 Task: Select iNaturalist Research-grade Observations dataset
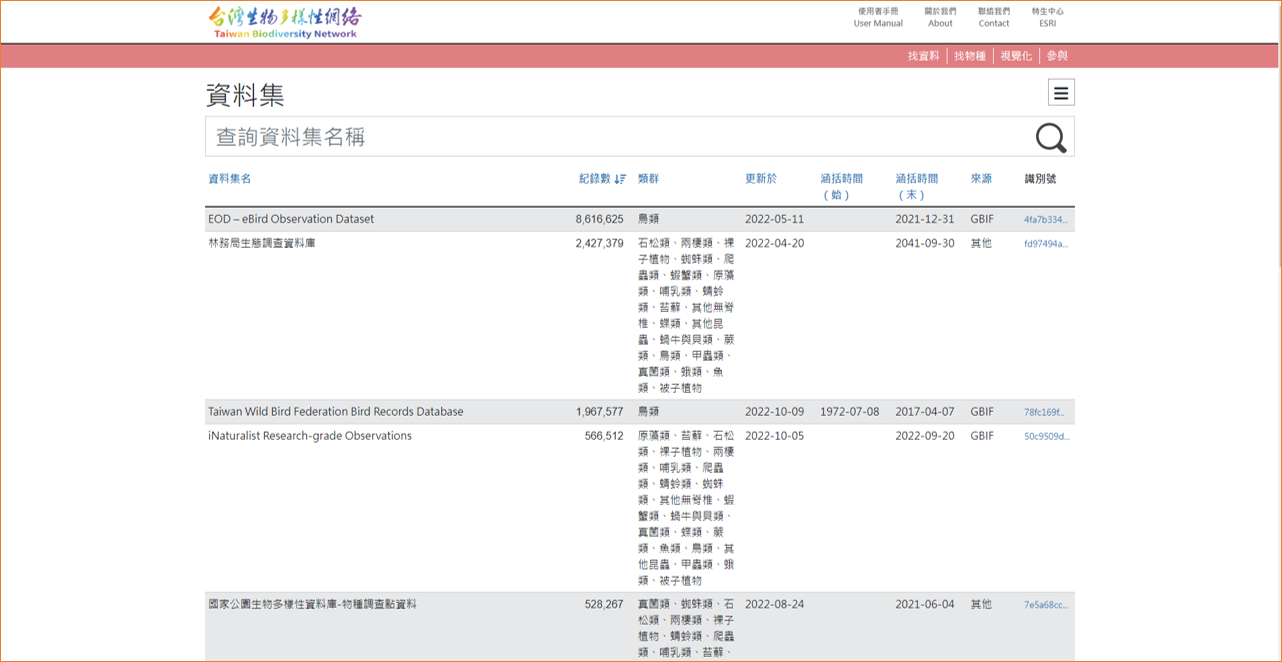coord(310,436)
